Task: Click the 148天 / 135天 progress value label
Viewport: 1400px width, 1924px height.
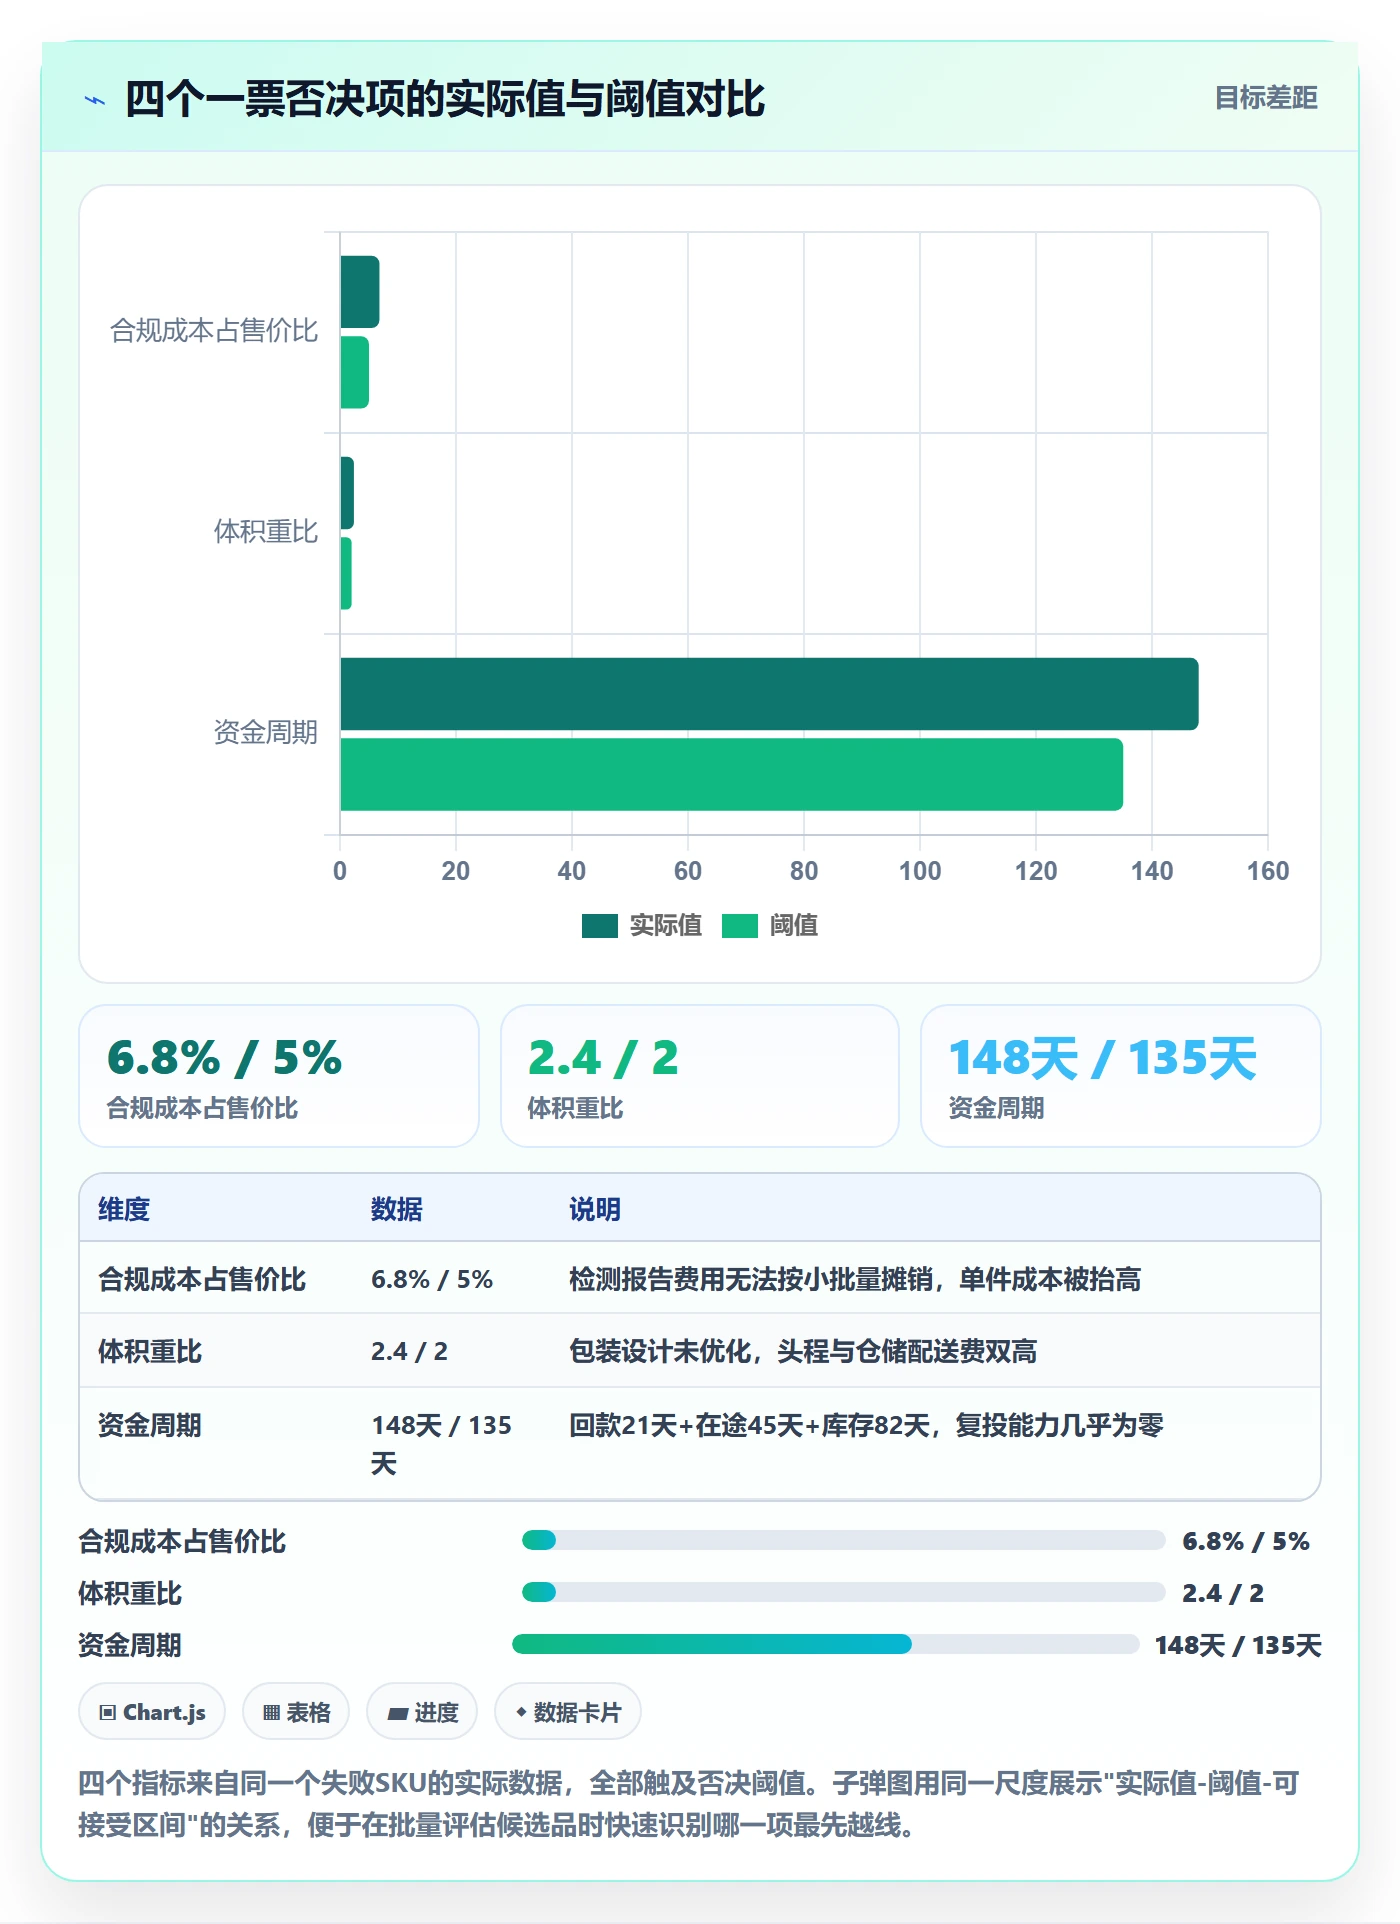Action: pyautogui.click(x=1238, y=1645)
